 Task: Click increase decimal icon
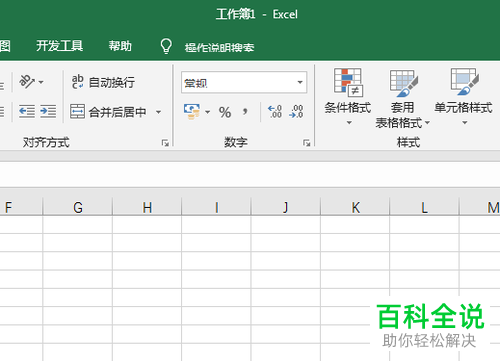click(275, 111)
